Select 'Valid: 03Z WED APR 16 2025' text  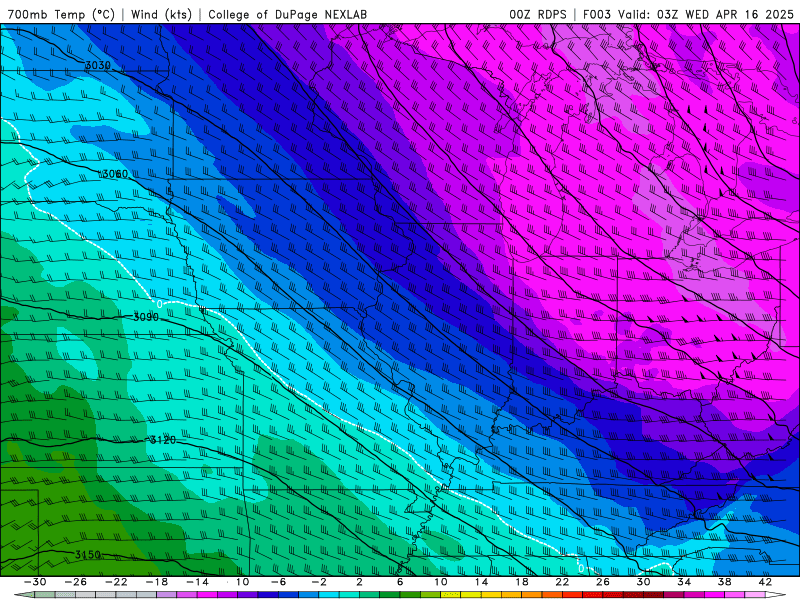(706, 14)
